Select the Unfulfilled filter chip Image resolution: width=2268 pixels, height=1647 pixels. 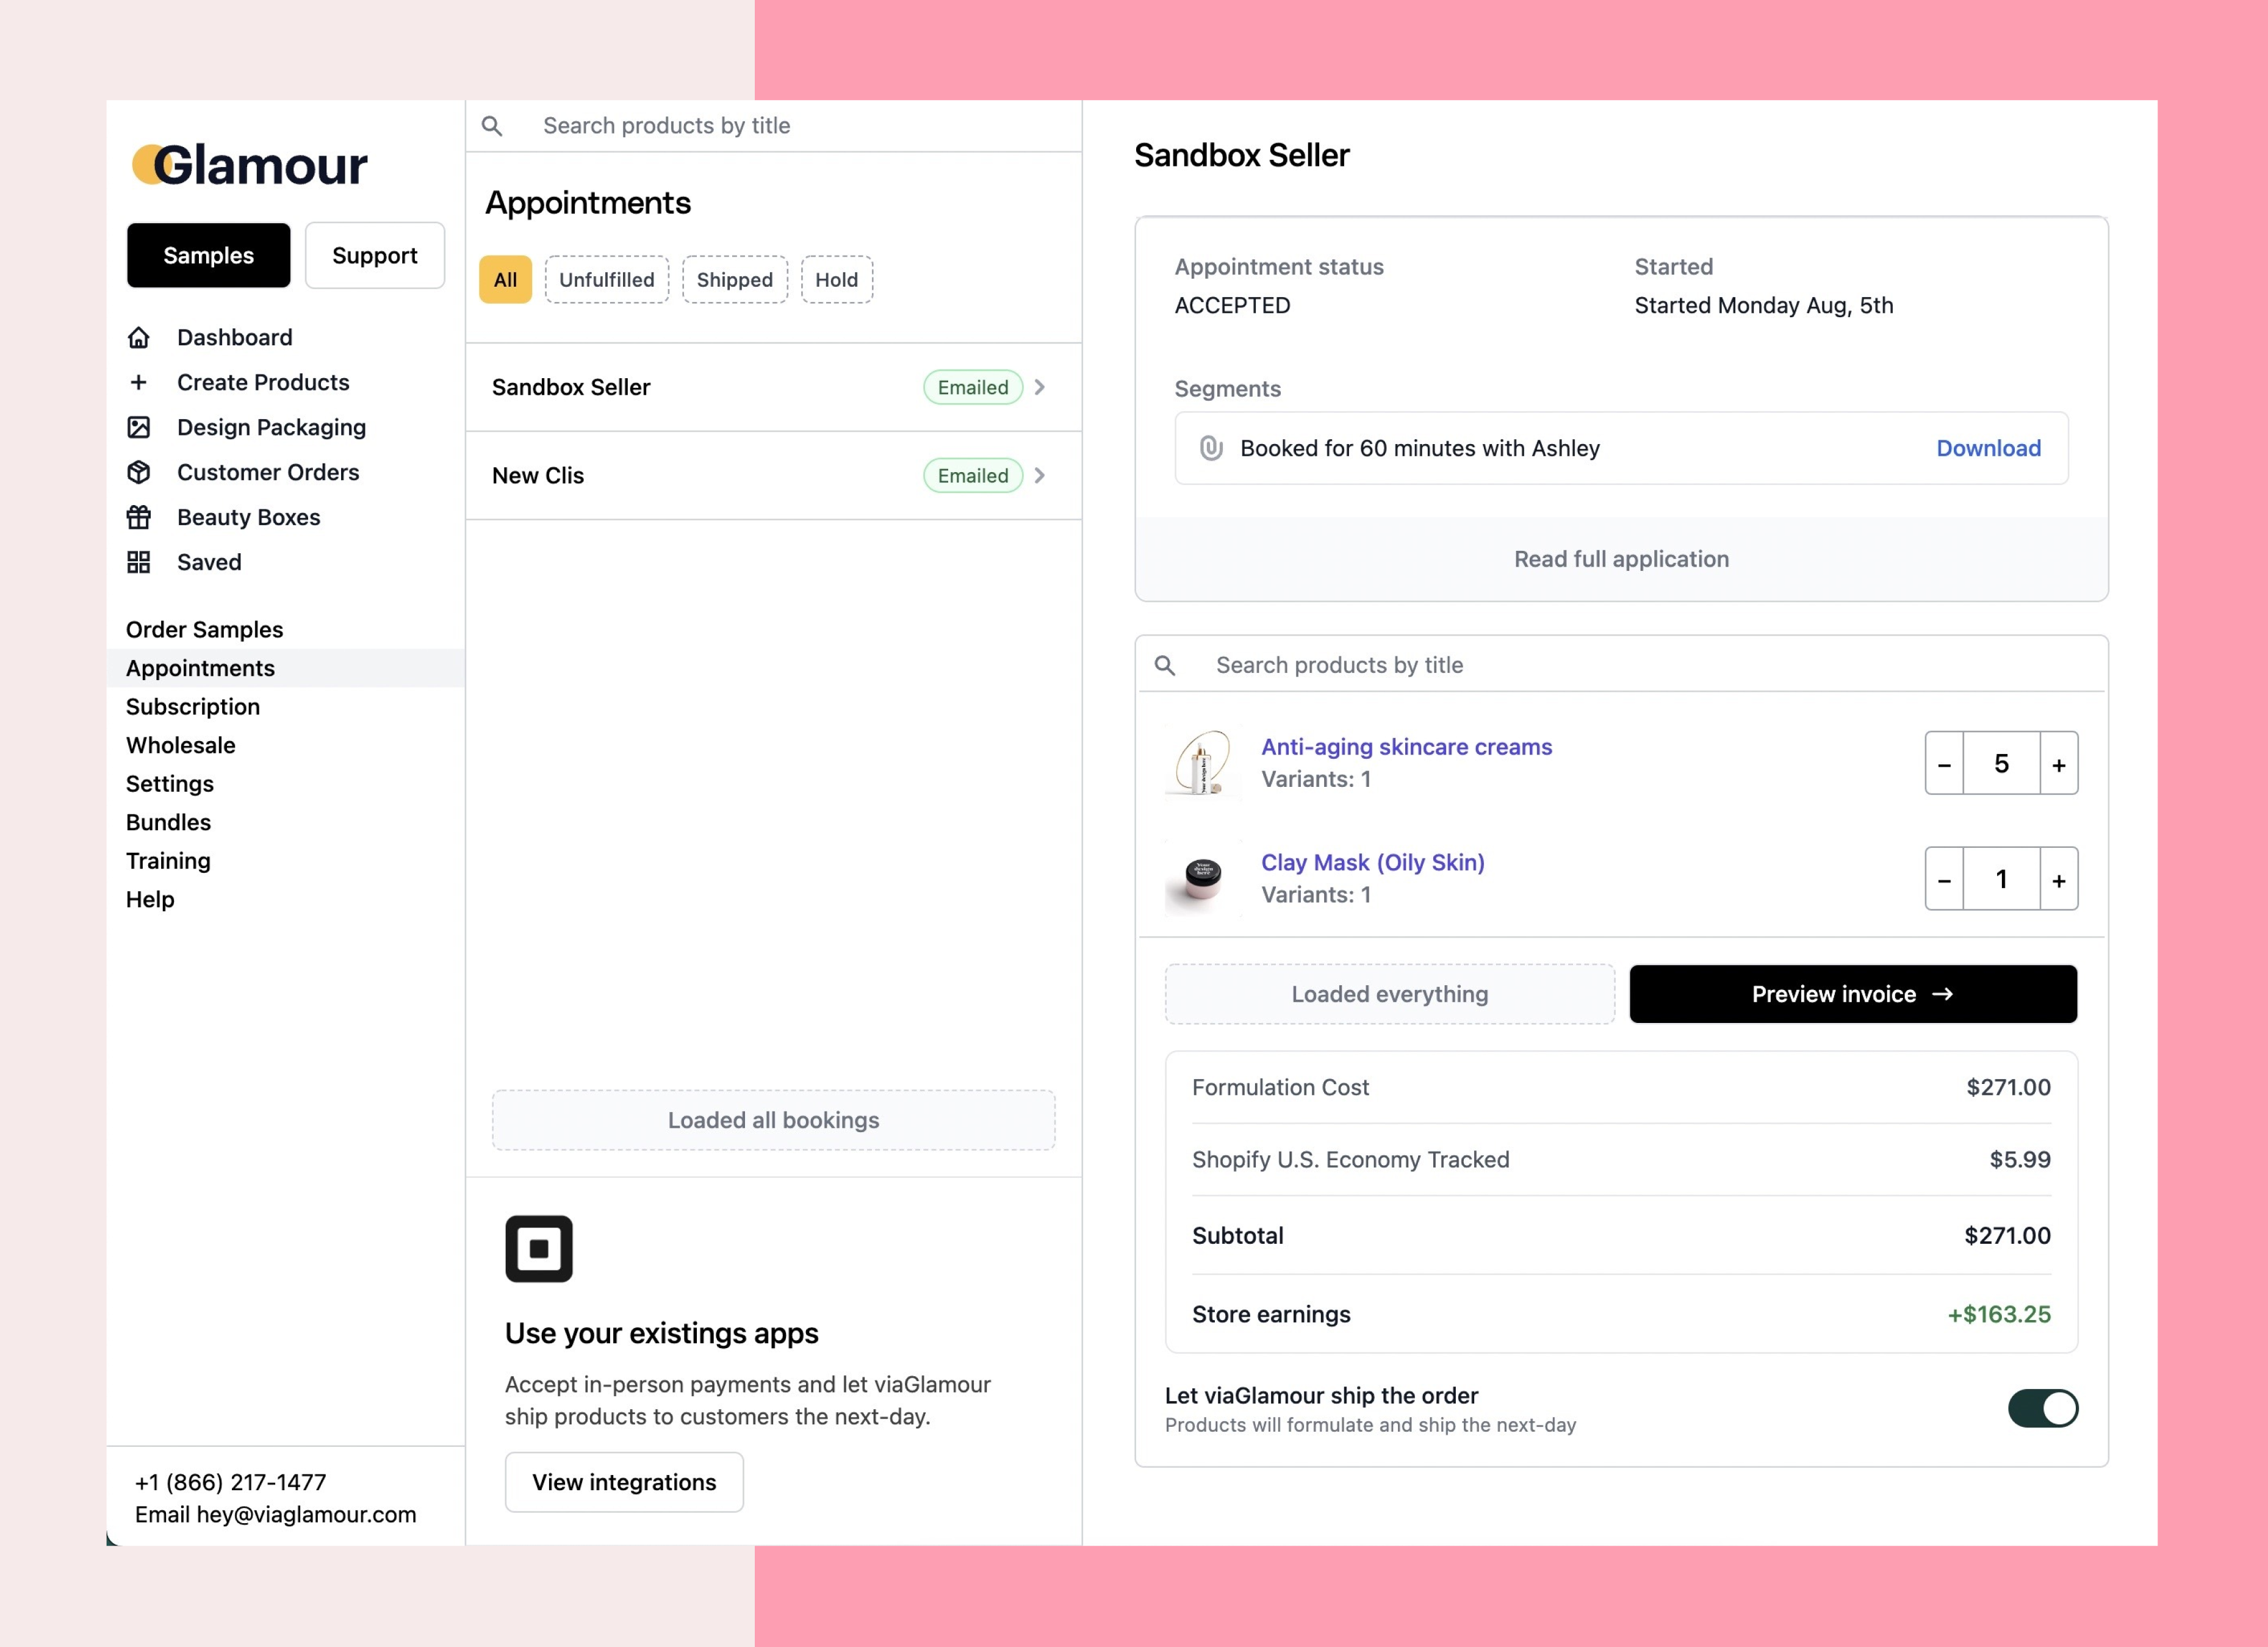607,280
